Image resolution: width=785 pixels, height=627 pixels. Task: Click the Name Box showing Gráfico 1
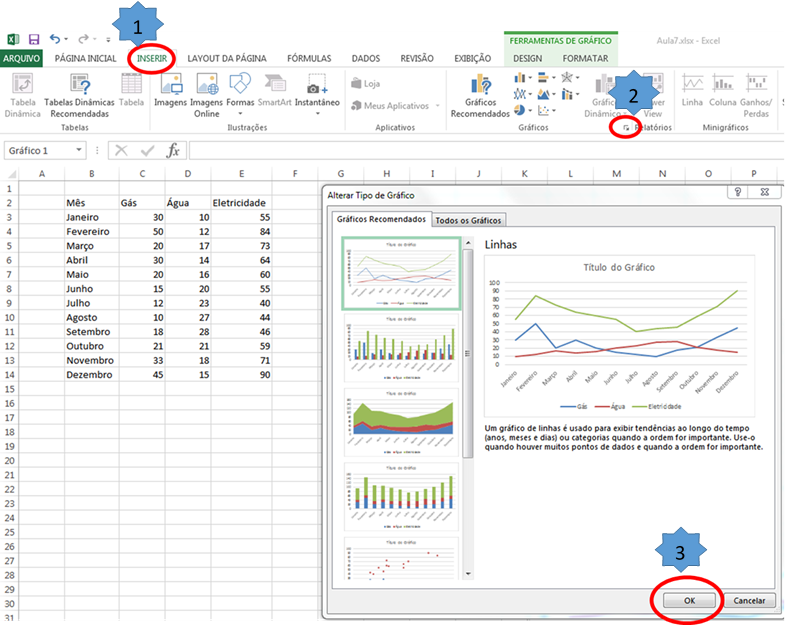click(44, 150)
